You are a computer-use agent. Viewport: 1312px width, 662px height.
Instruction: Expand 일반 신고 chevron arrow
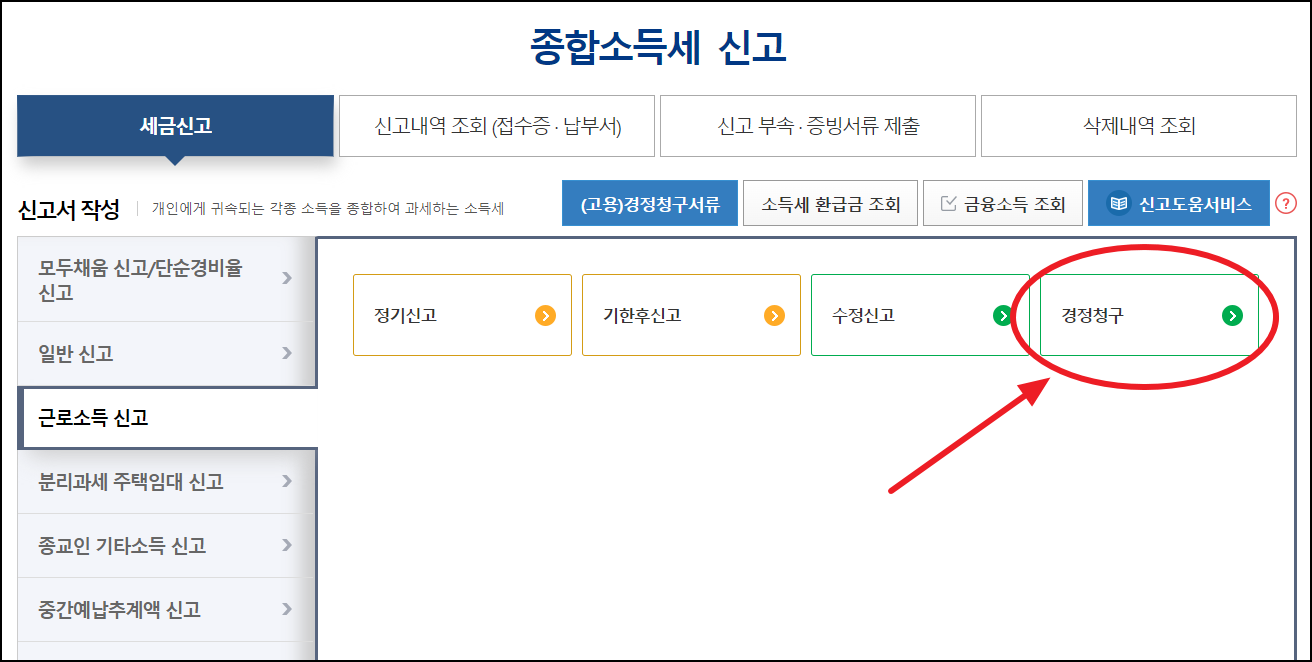(287, 353)
